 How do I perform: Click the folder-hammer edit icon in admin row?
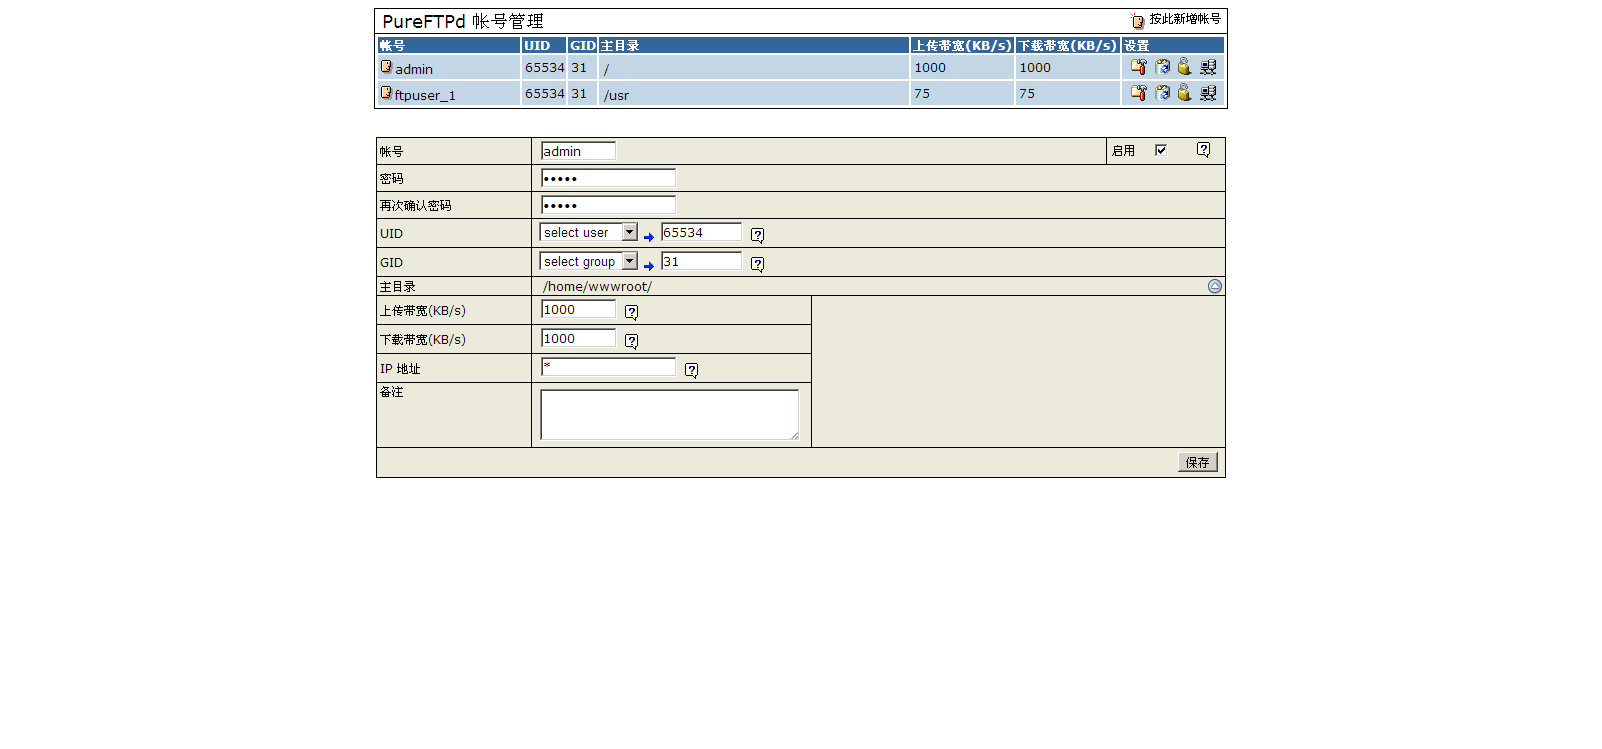click(x=1138, y=67)
